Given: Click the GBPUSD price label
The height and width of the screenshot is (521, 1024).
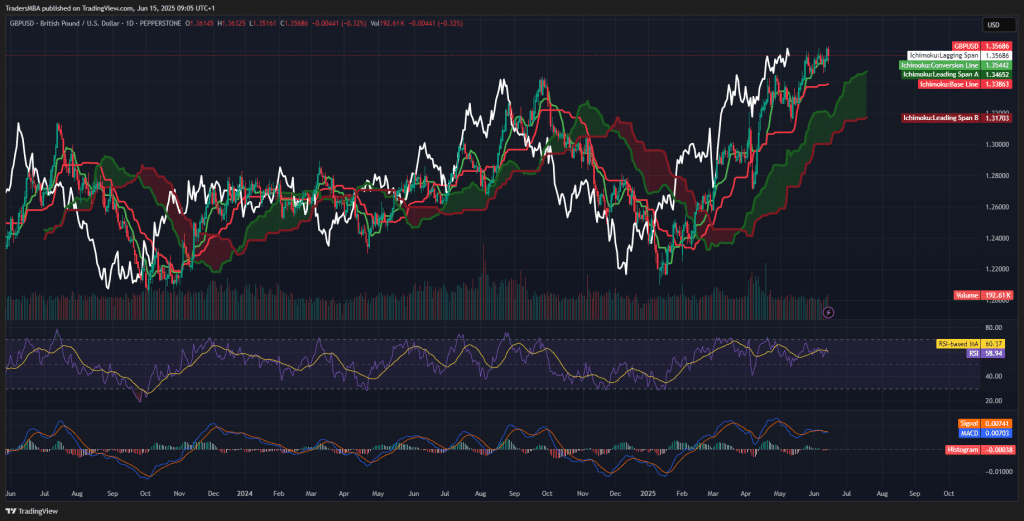Looking at the screenshot, I should [x=966, y=46].
